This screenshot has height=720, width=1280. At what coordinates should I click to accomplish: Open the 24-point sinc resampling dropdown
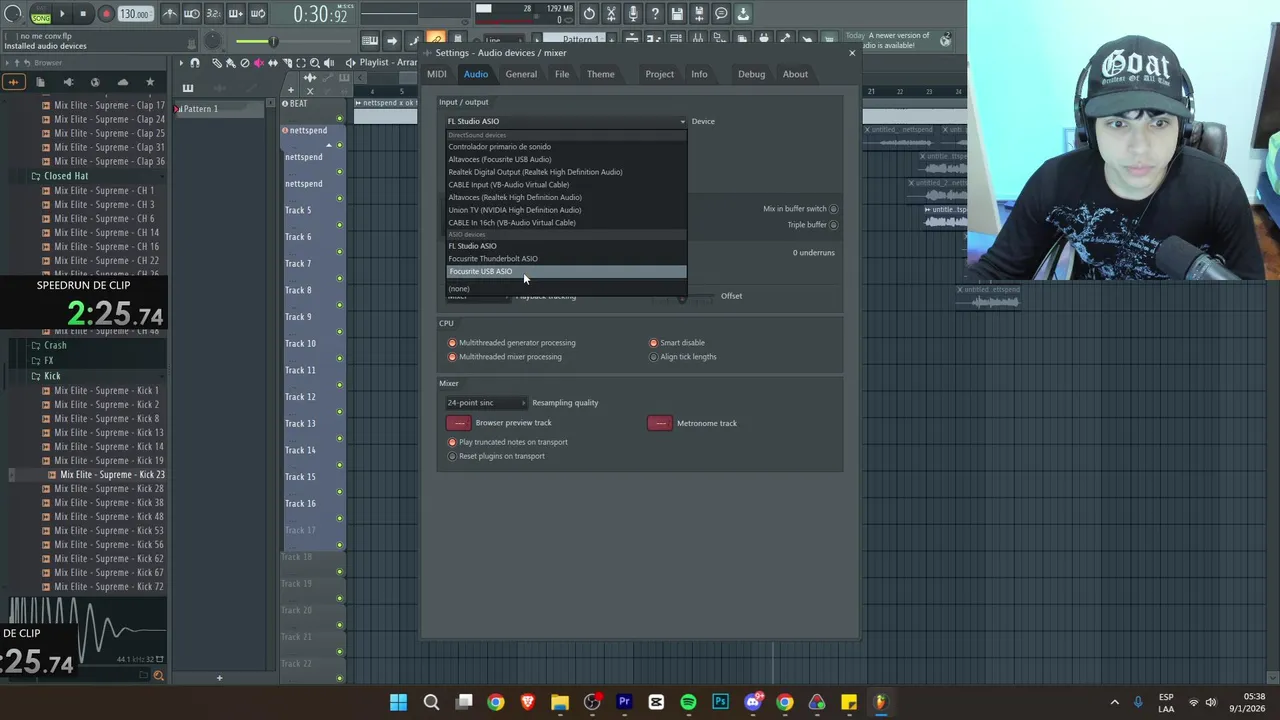tap(486, 403)
